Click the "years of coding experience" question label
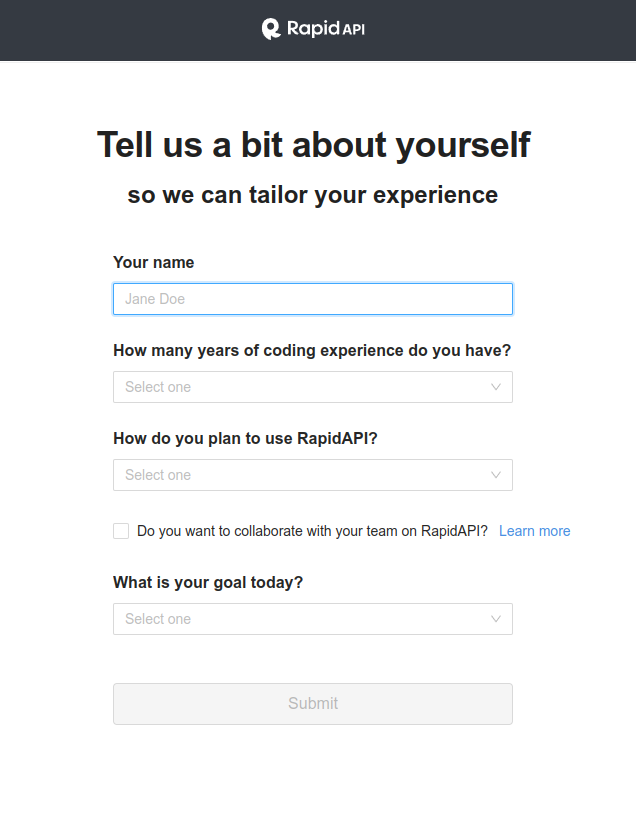 tap(312, 350)
